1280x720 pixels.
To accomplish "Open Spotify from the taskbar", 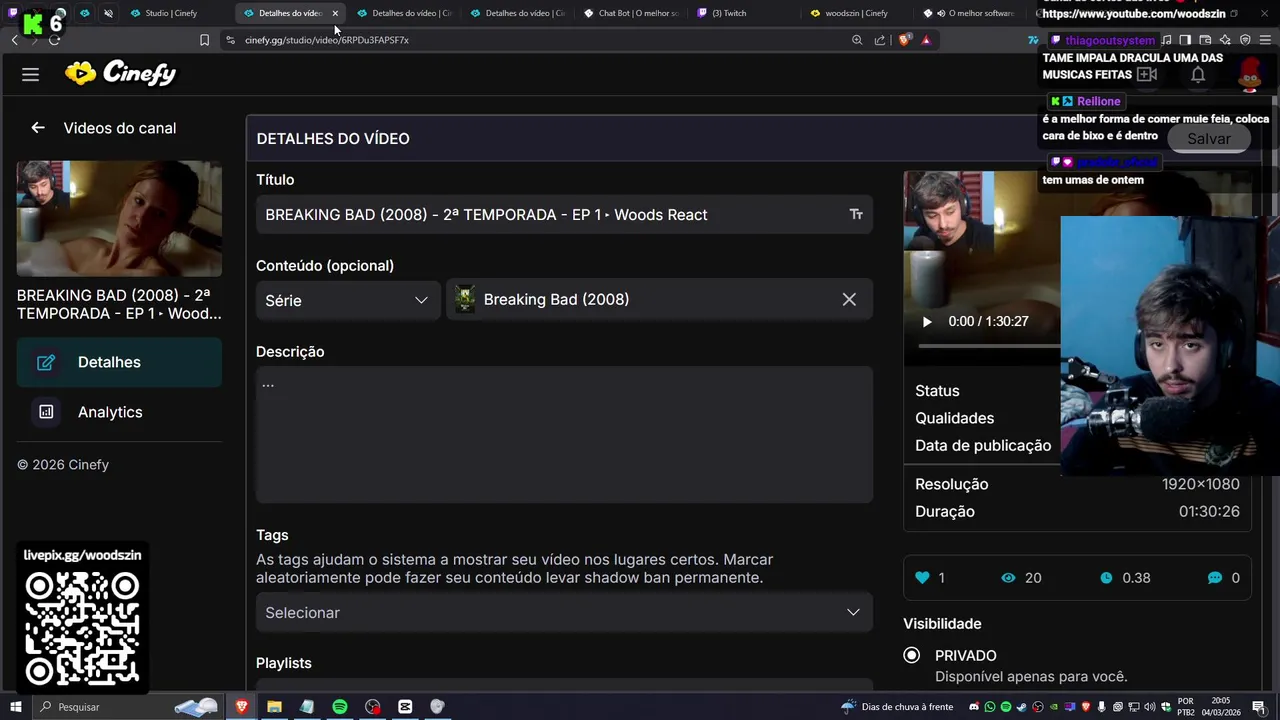I will tap(340, 707).
